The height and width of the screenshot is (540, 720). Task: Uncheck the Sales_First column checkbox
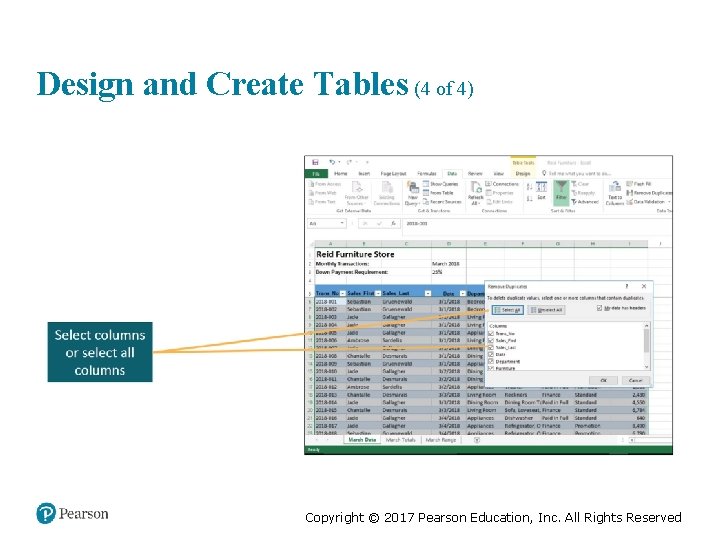[491, 340]
